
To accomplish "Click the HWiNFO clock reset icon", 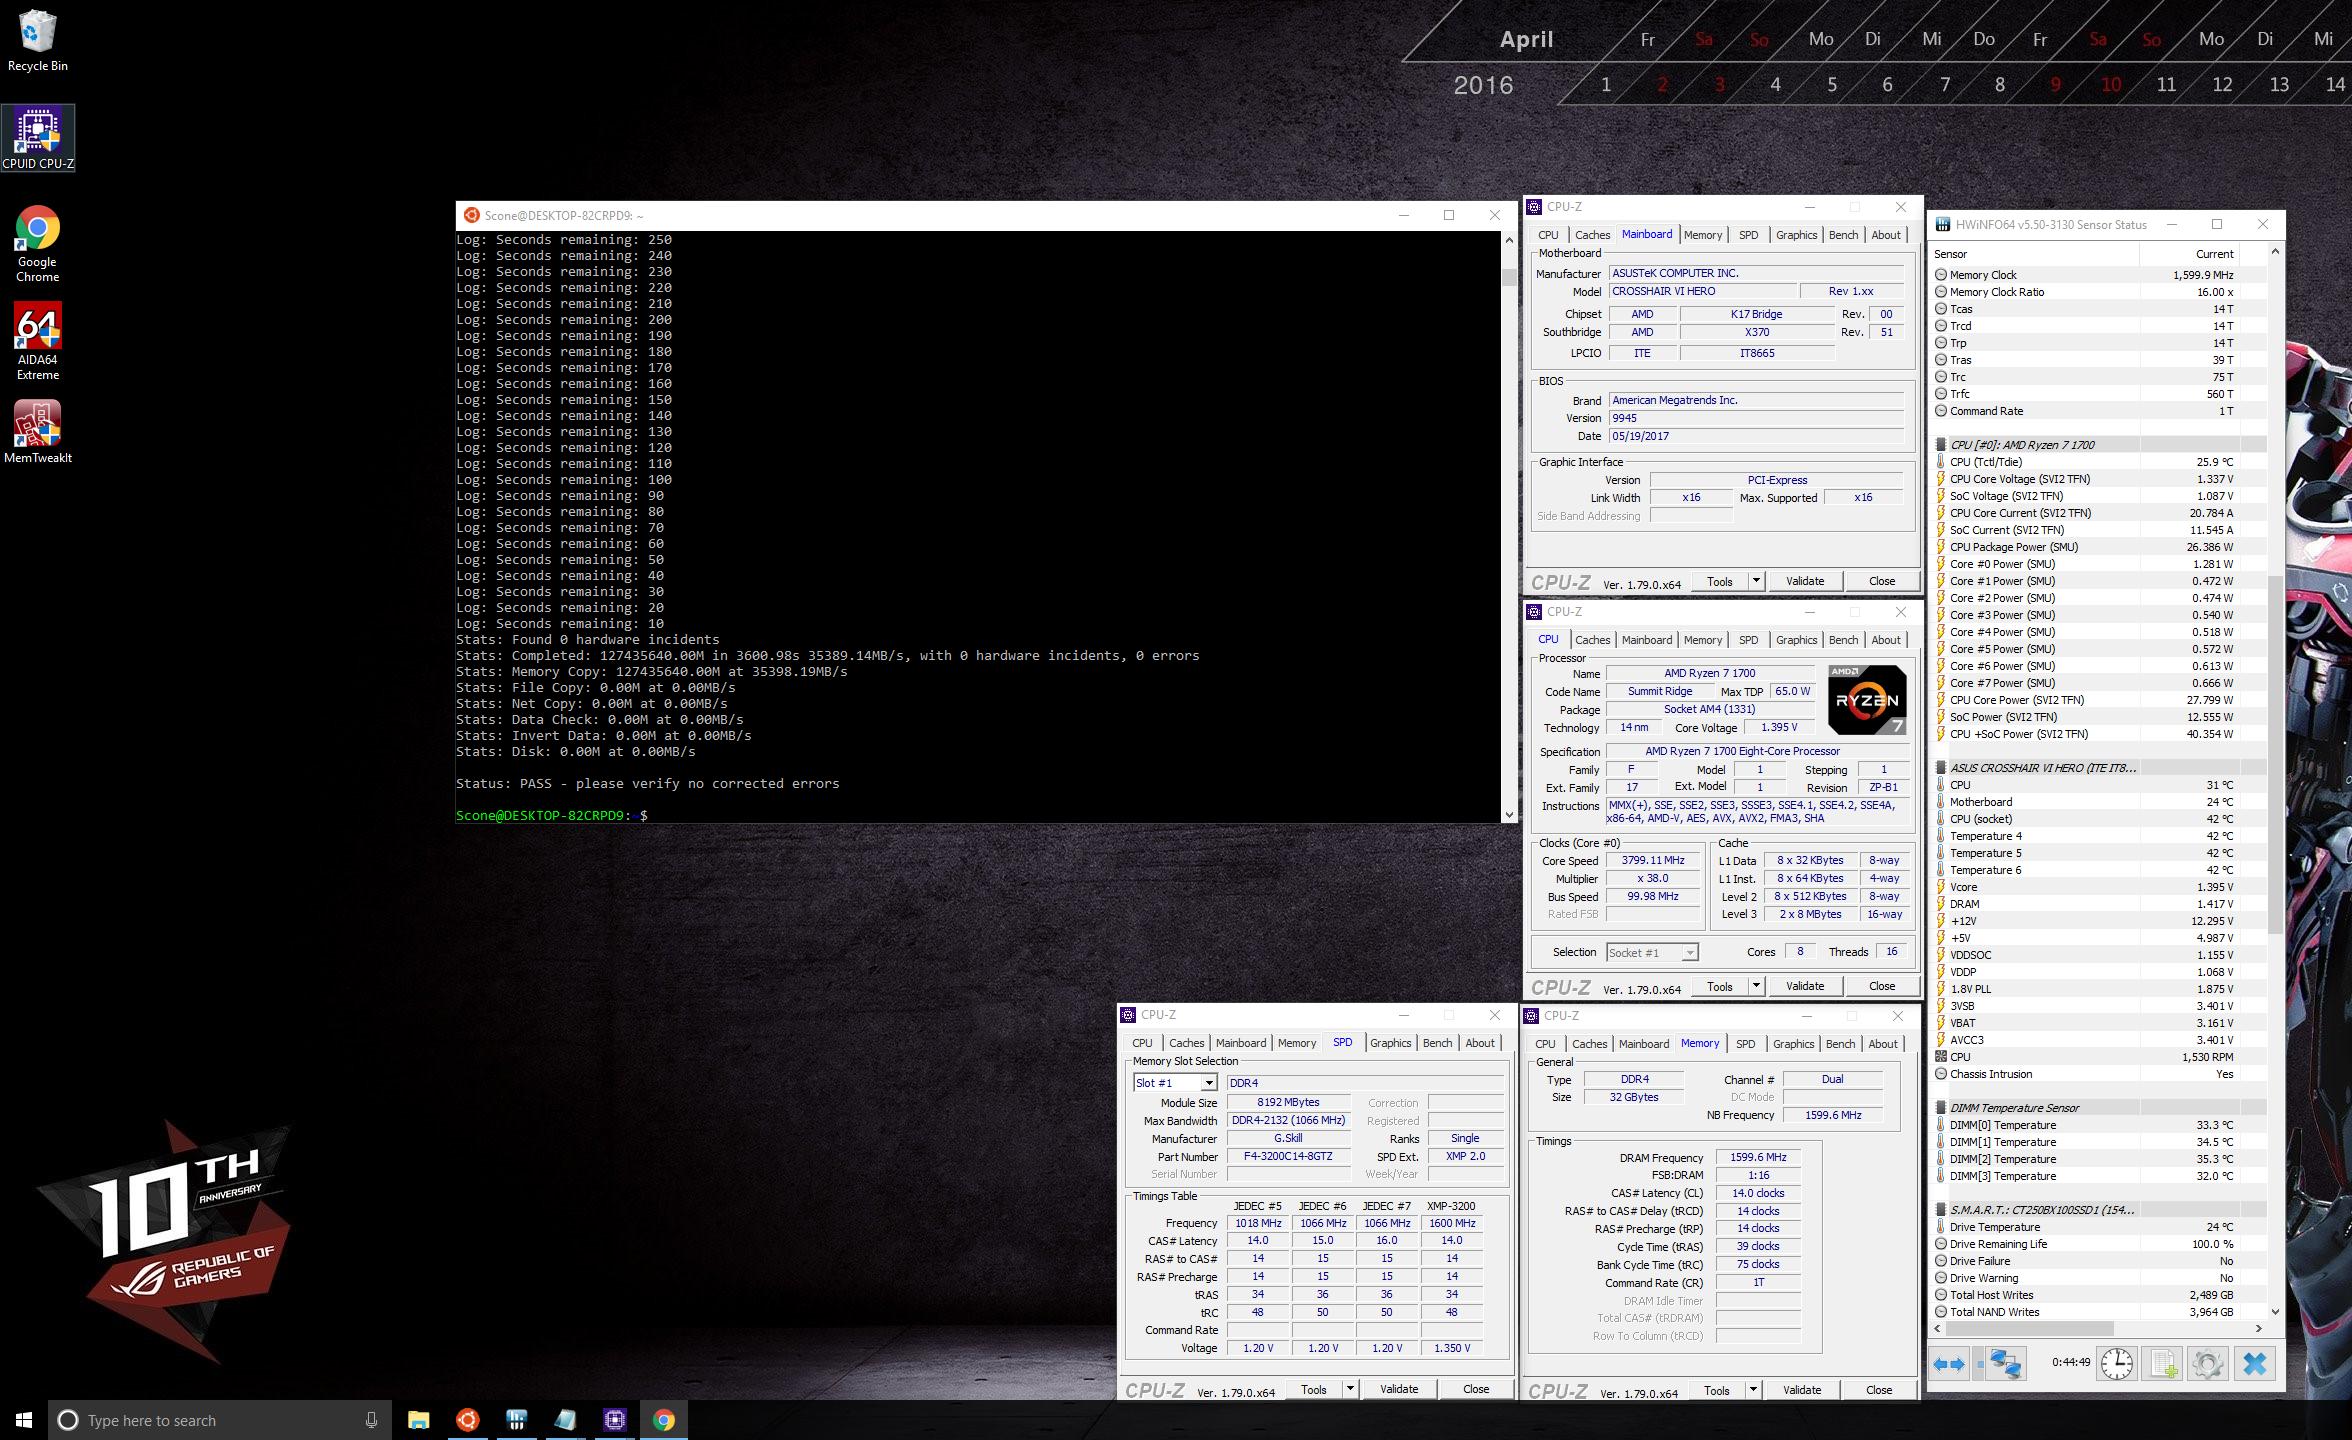I will click(2116, 1364).
